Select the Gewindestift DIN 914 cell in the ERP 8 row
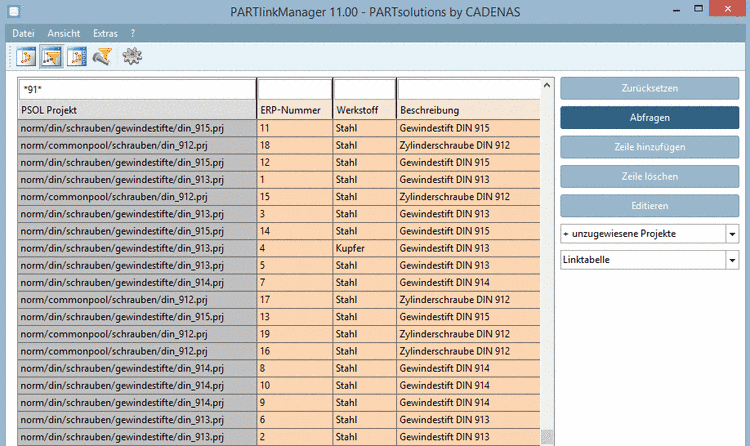 coord(469,368)
